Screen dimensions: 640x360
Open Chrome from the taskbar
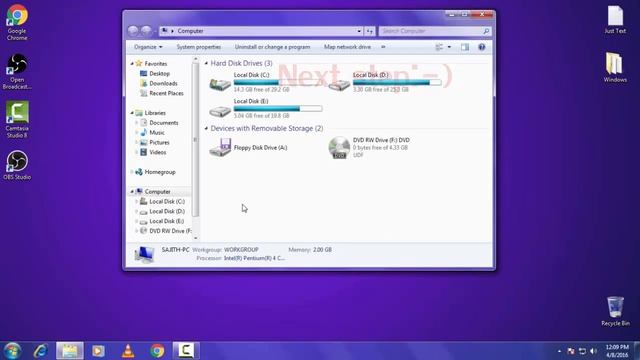157,351
